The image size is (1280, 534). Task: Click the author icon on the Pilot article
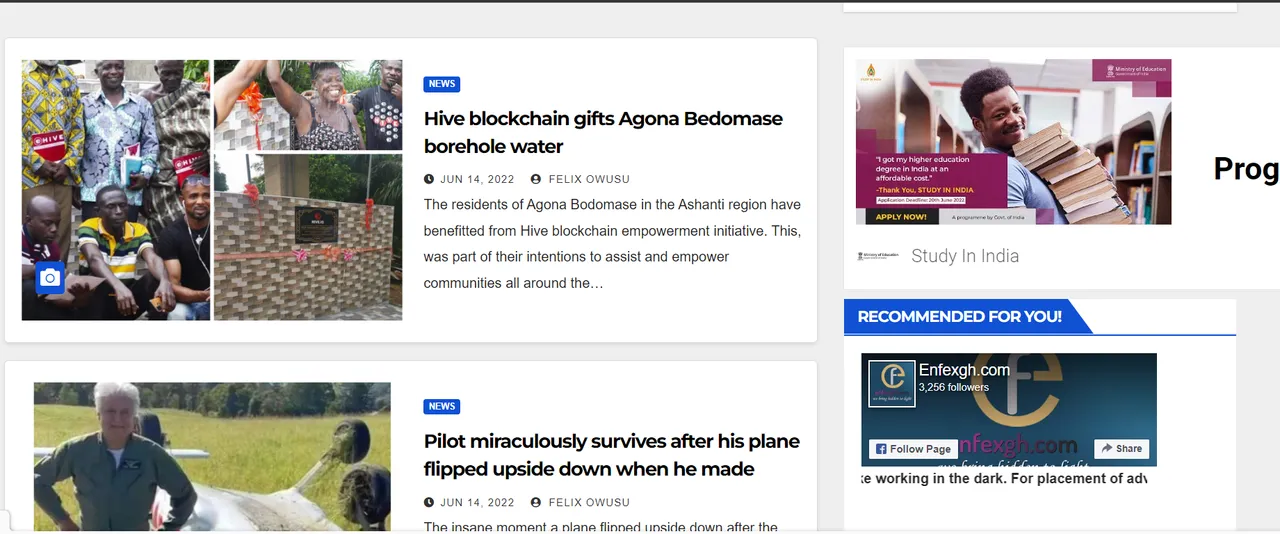tap(536, 502)
